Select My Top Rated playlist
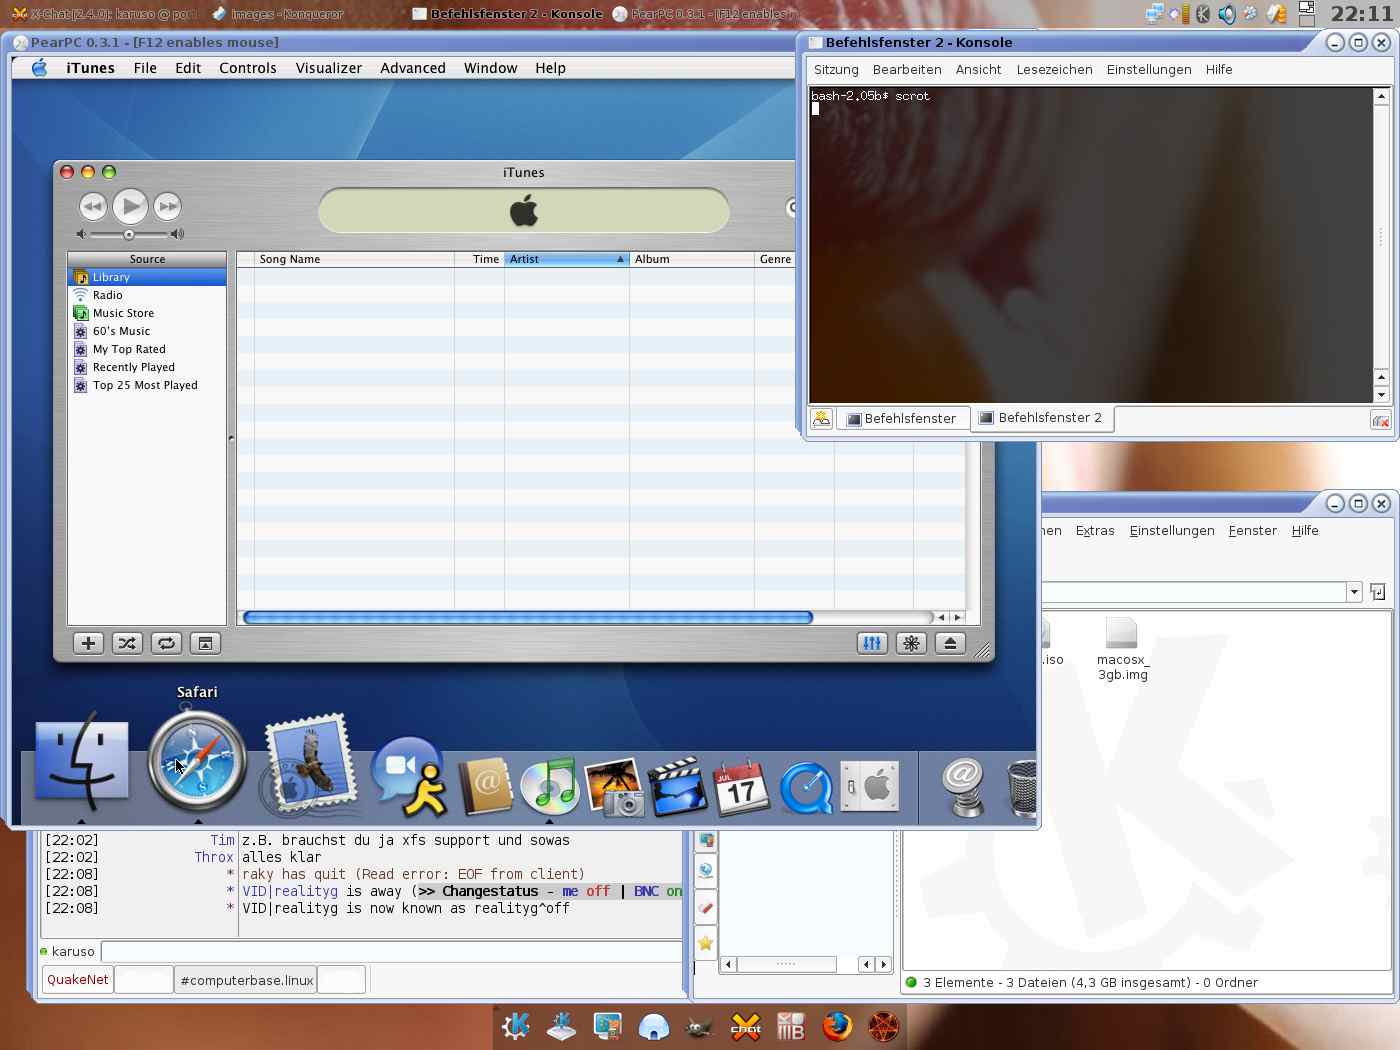This screenshot has width=1400, height=1050. (x=147, y=349)
